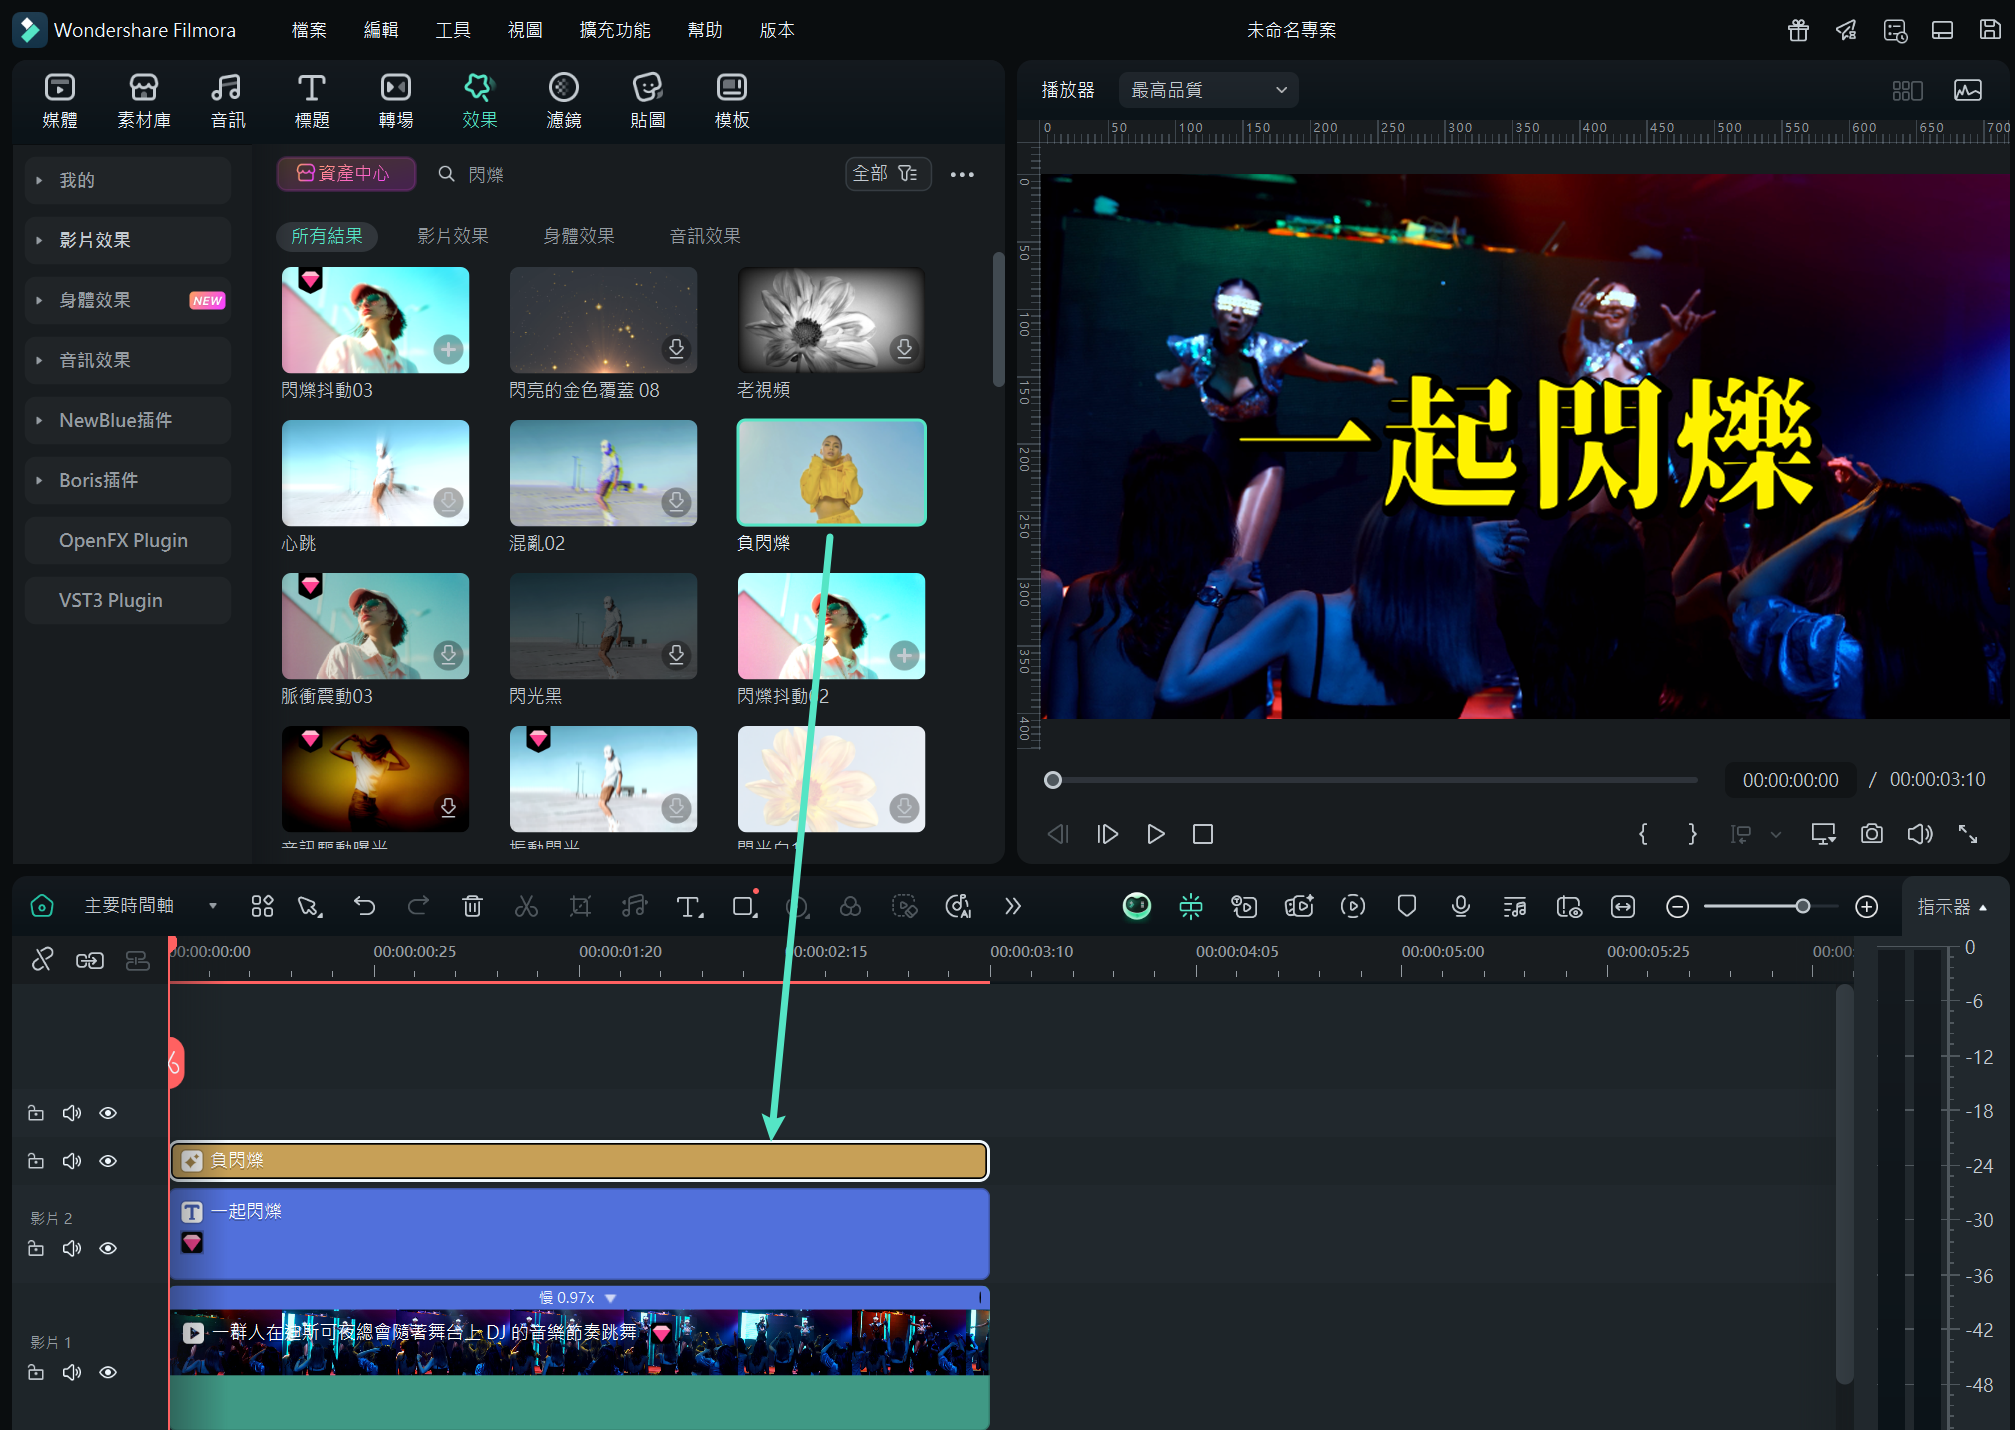
Task: Take a snapshot with the camera icon
Action: point(1871,834)
